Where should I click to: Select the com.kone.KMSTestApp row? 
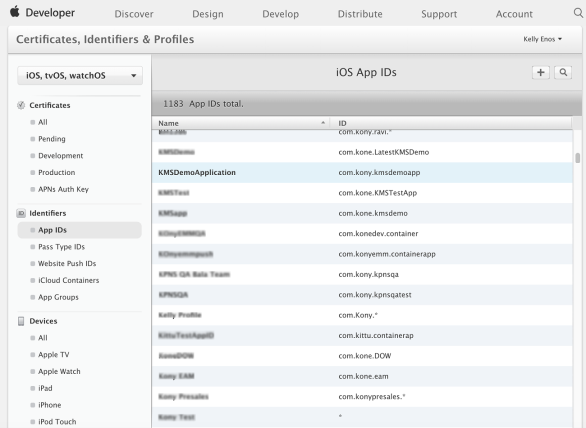pos(362,193)
